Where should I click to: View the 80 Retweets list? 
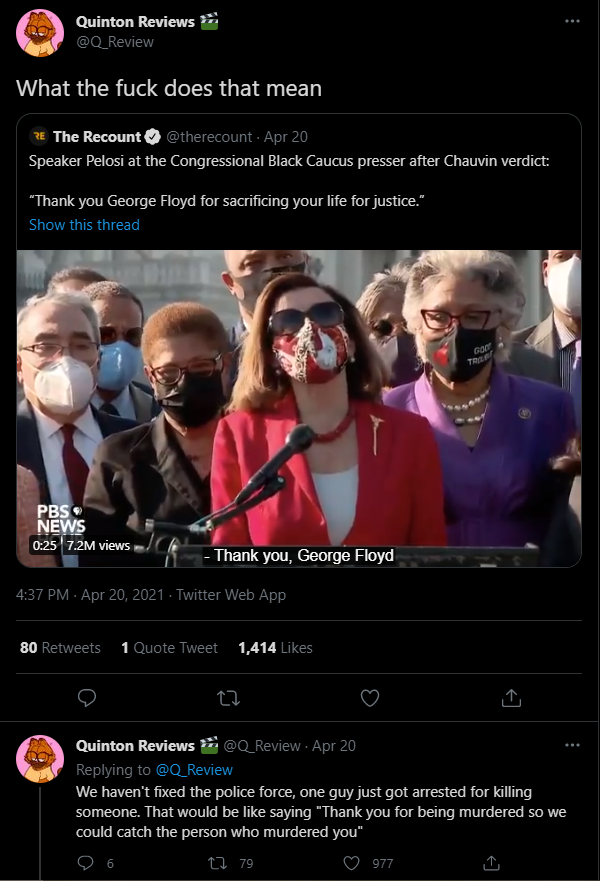(60, 648)
